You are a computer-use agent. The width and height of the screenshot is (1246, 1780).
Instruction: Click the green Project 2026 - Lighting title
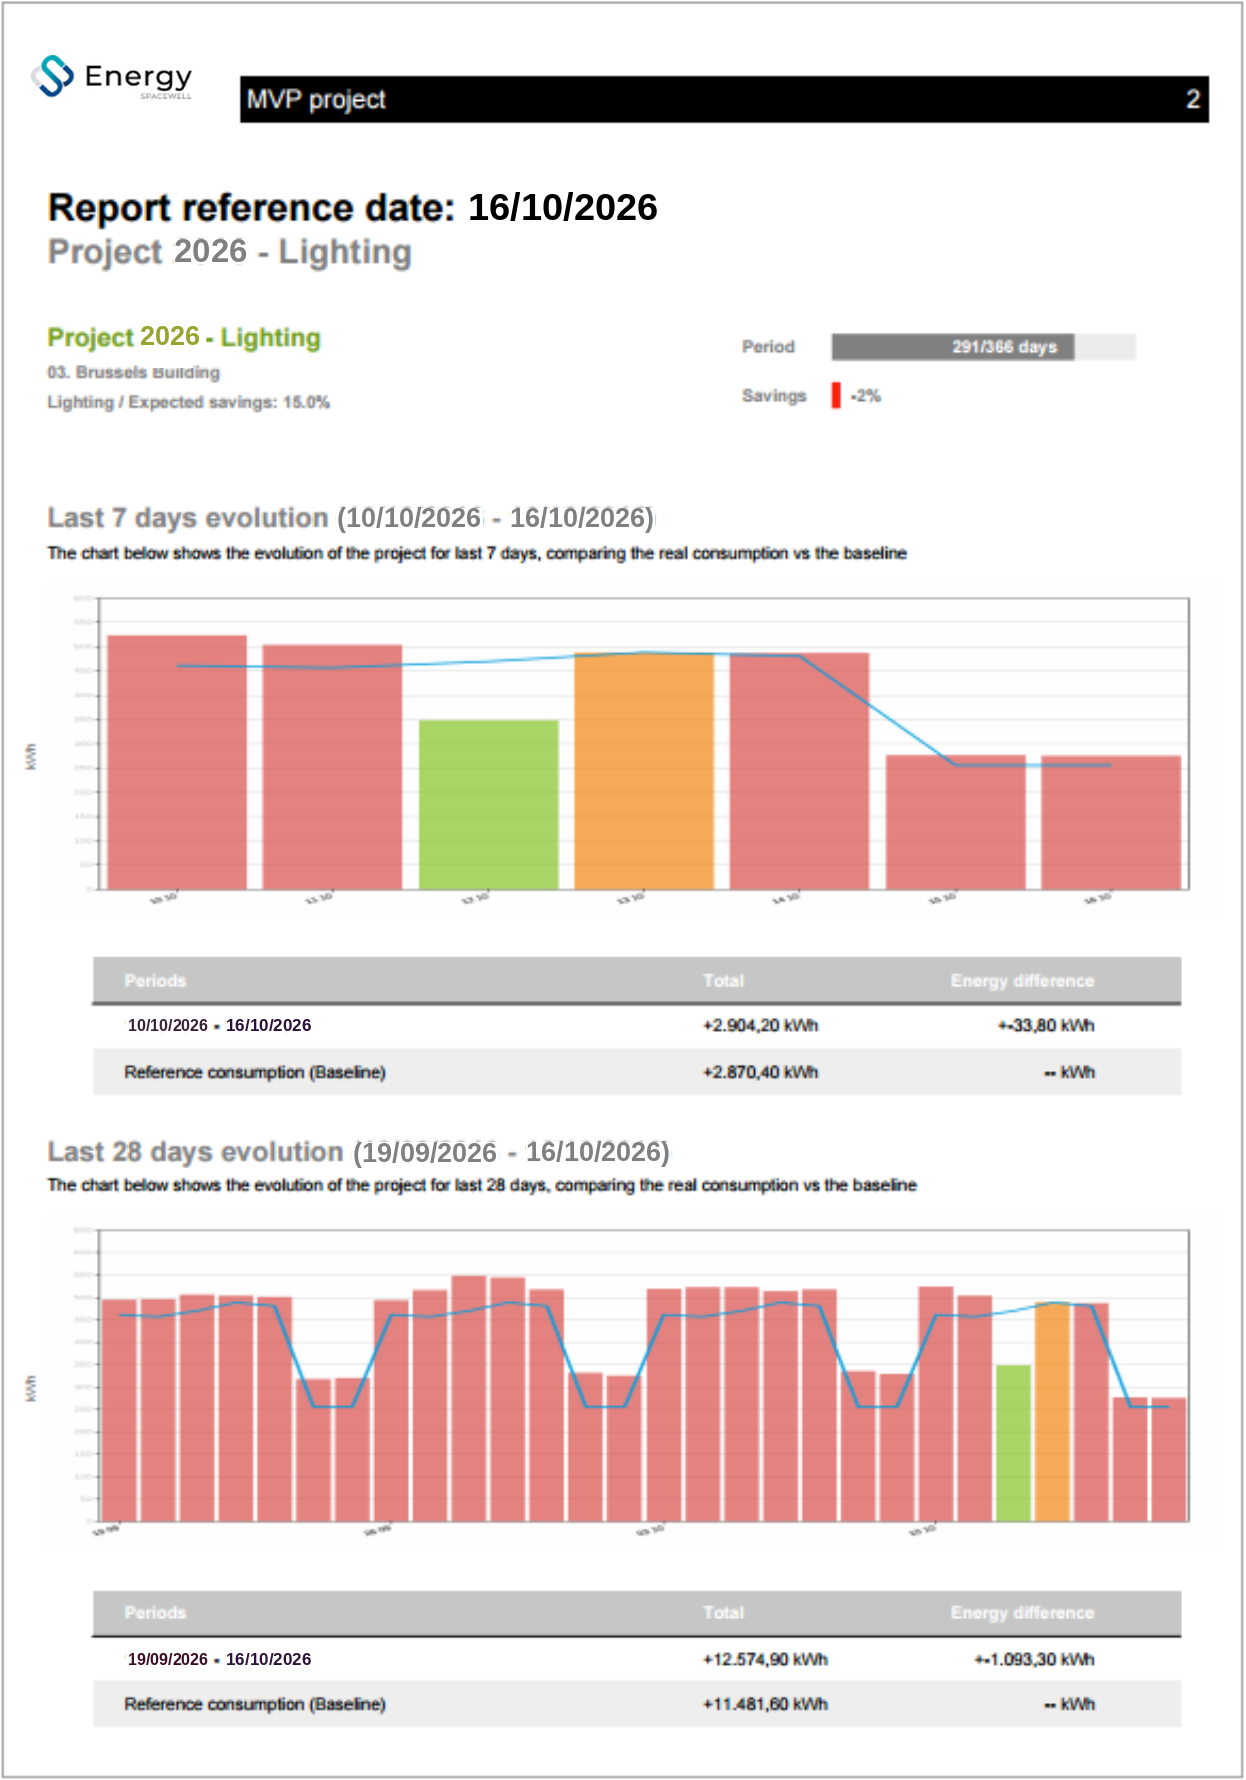coord(184,337)
